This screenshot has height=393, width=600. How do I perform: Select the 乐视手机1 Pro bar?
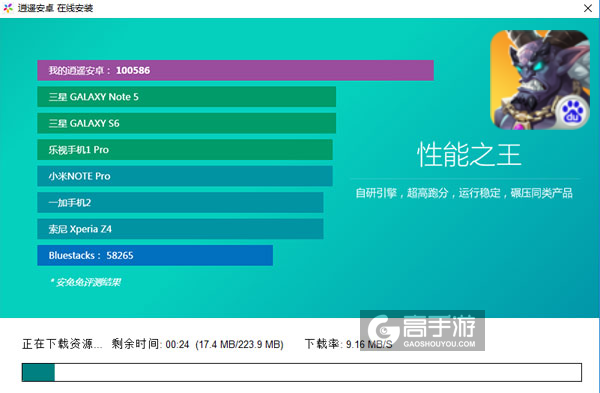(185, 150)
